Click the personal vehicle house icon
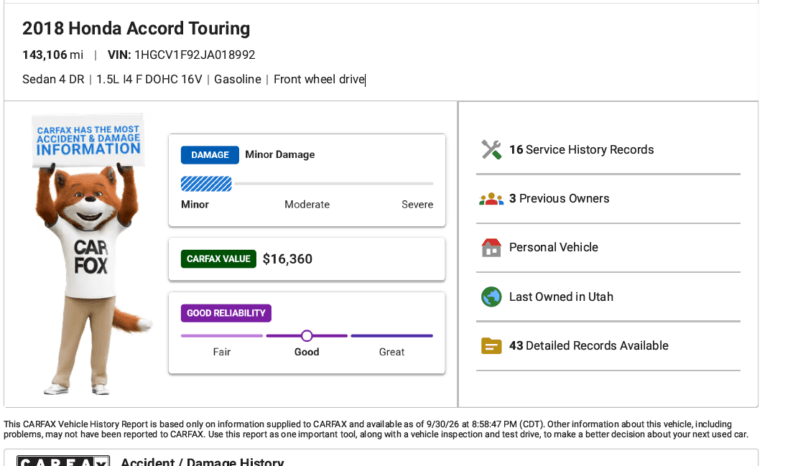798x466 pixels. pos(491,248)
